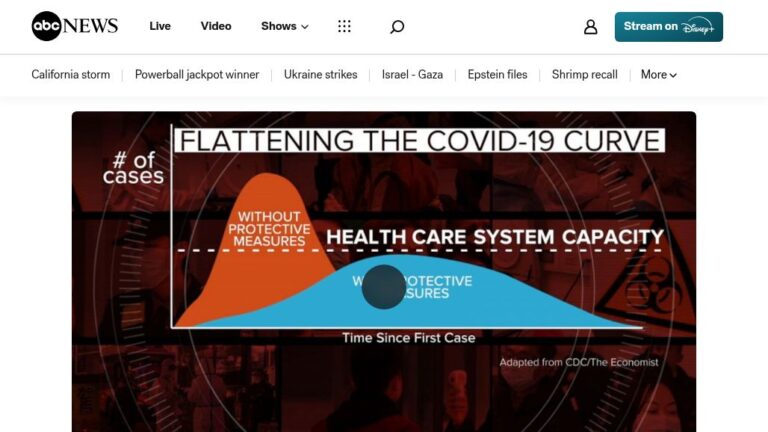Viewport: 768px width, 432px height.
Task: Open the Israel - Gaza topic
Action: click(412, 74)
